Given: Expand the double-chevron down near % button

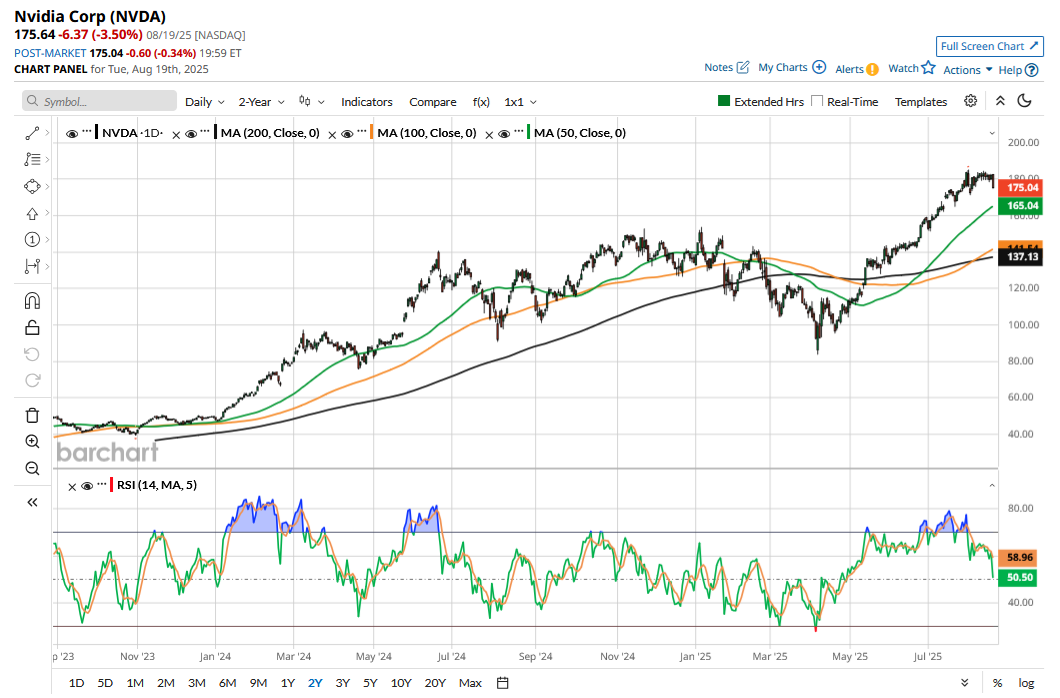Looking at the screenshot, I should (965, 682).
